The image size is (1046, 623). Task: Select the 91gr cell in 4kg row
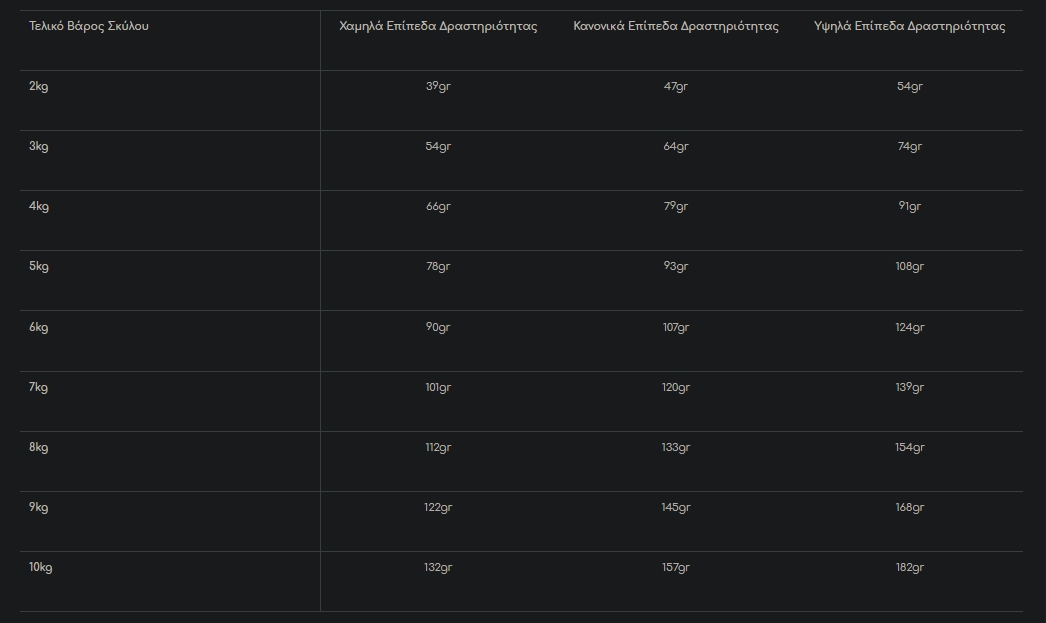(910, 207)
